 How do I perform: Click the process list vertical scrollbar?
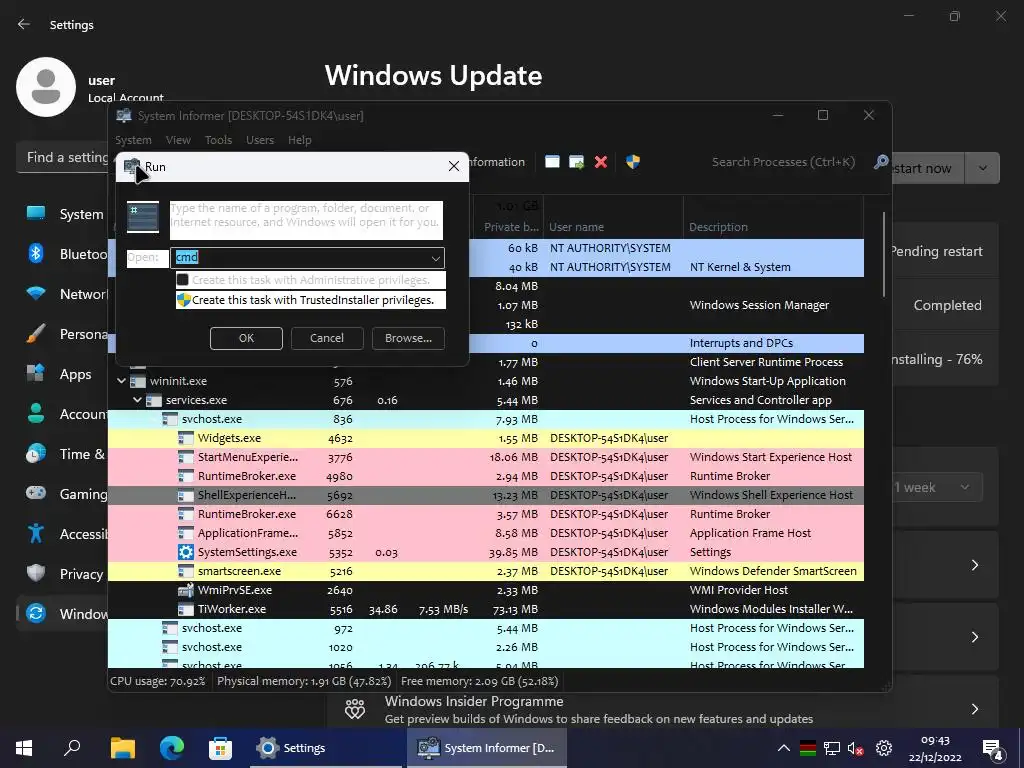[x=884, y=254]
